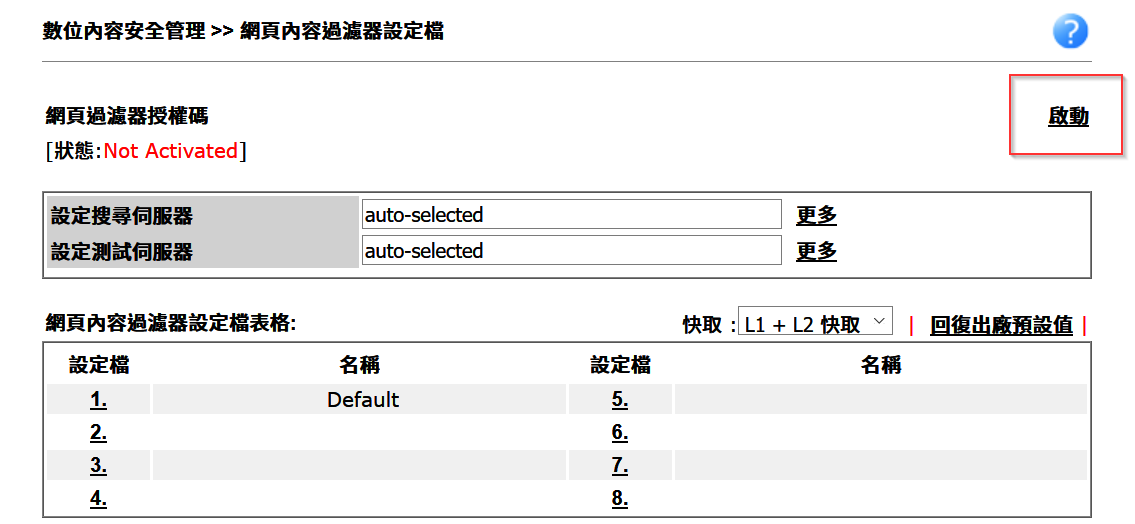The height and width of the screenshot is (524, 1135).
Task: Open profile 7 link
Action: point(620,466)
